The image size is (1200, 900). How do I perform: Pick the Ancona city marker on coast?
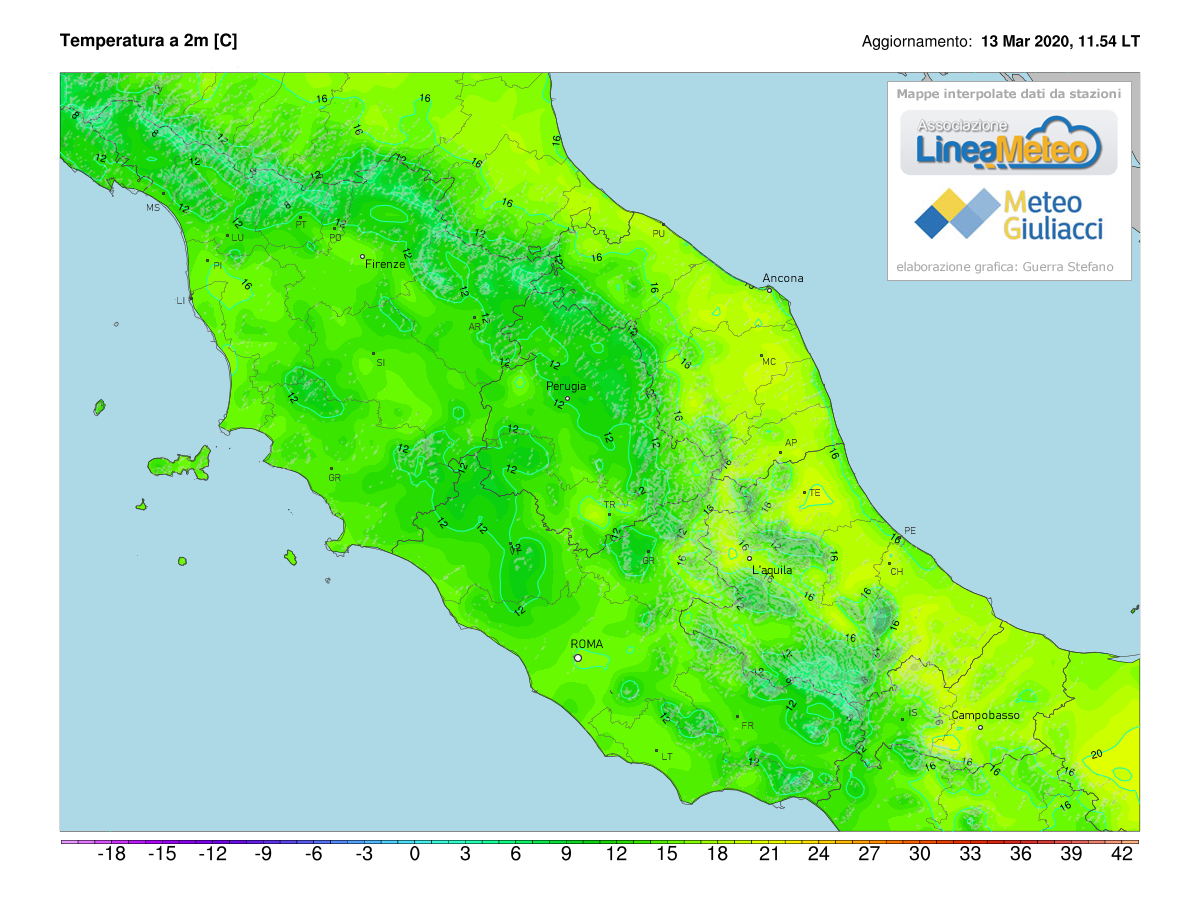[x=769, y=290]
